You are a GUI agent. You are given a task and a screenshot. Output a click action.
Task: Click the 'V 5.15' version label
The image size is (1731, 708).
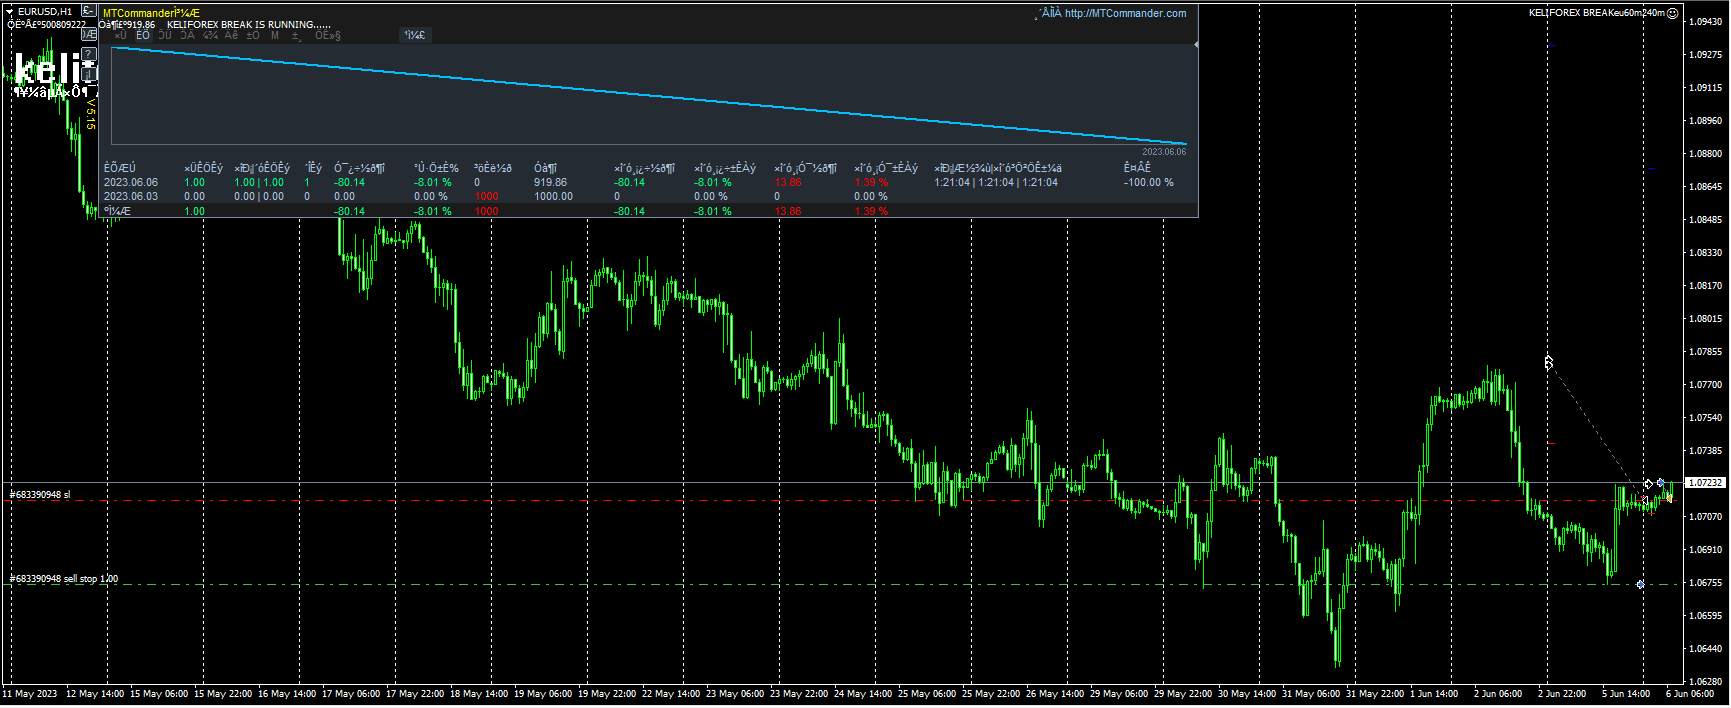pos(90,114)
